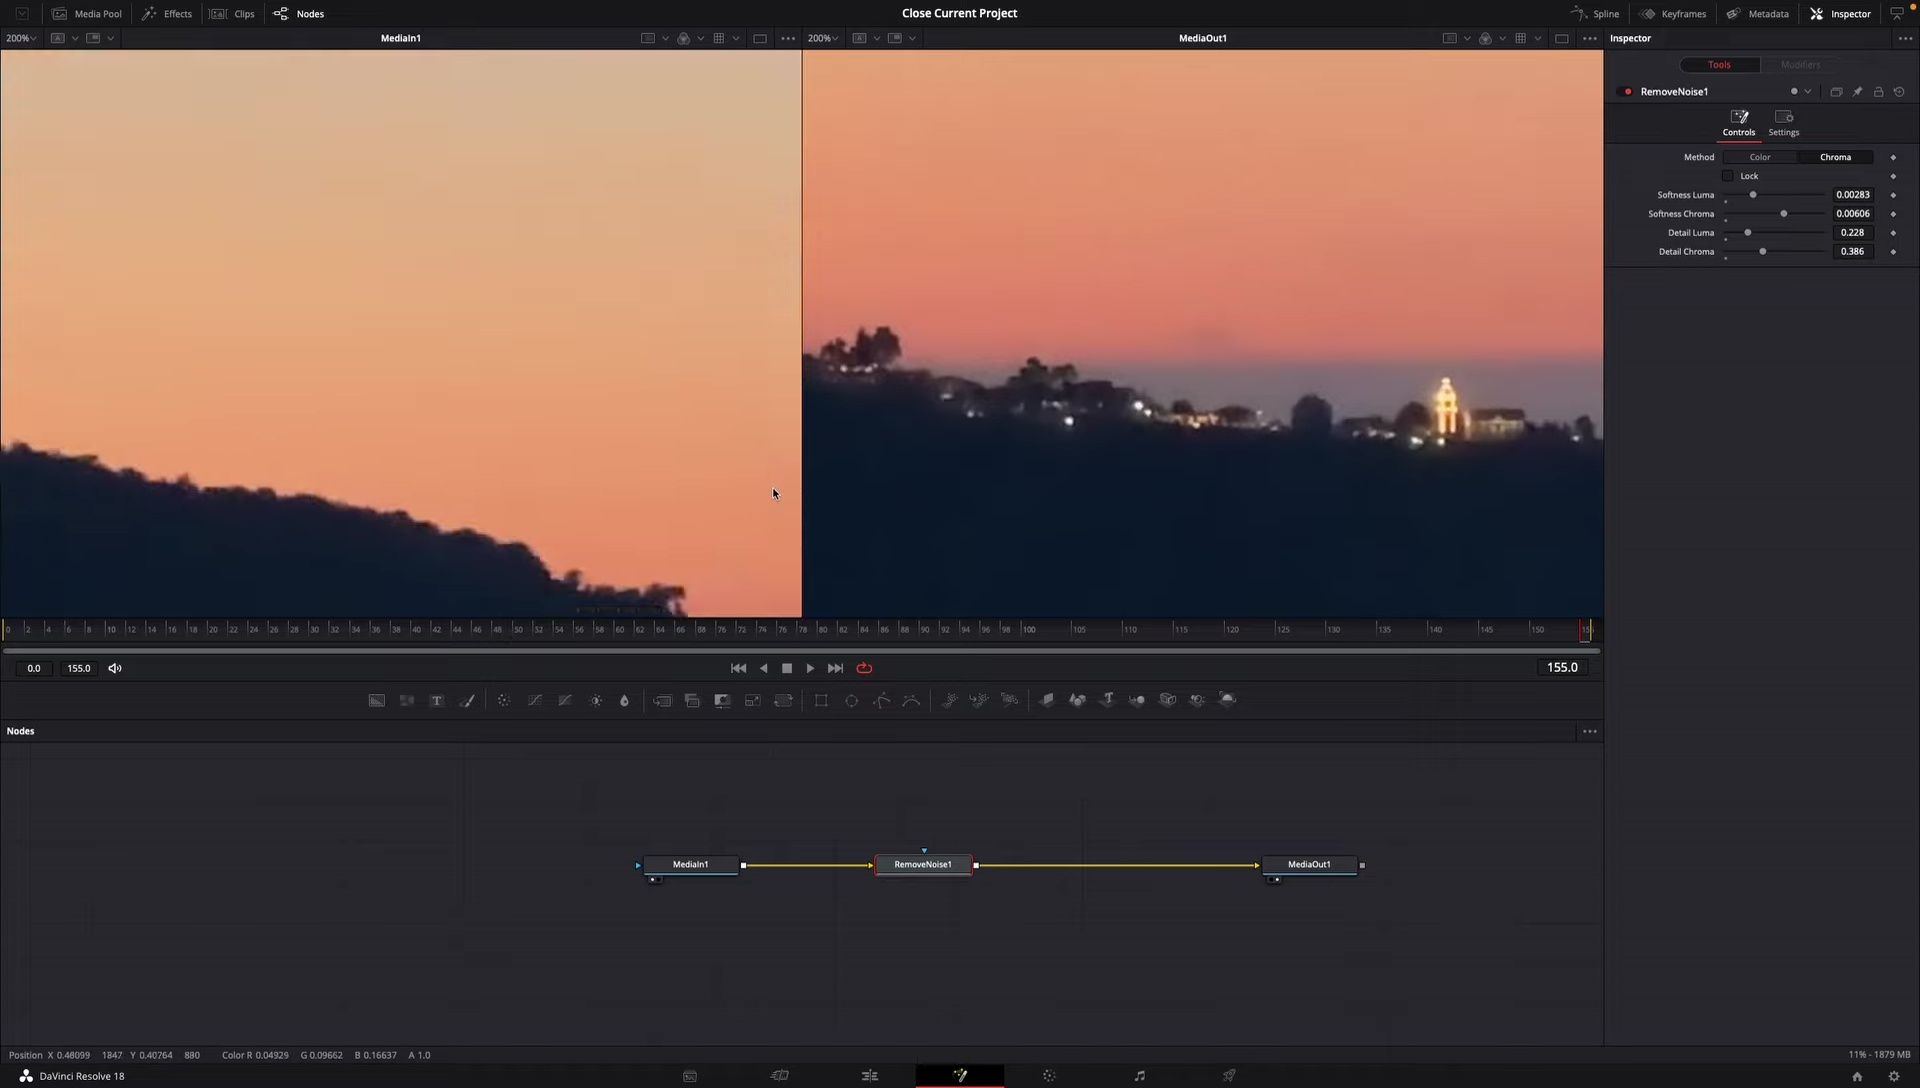Toggle keyframe diamond for Softness Chroma

click(x=1893, y=215)
